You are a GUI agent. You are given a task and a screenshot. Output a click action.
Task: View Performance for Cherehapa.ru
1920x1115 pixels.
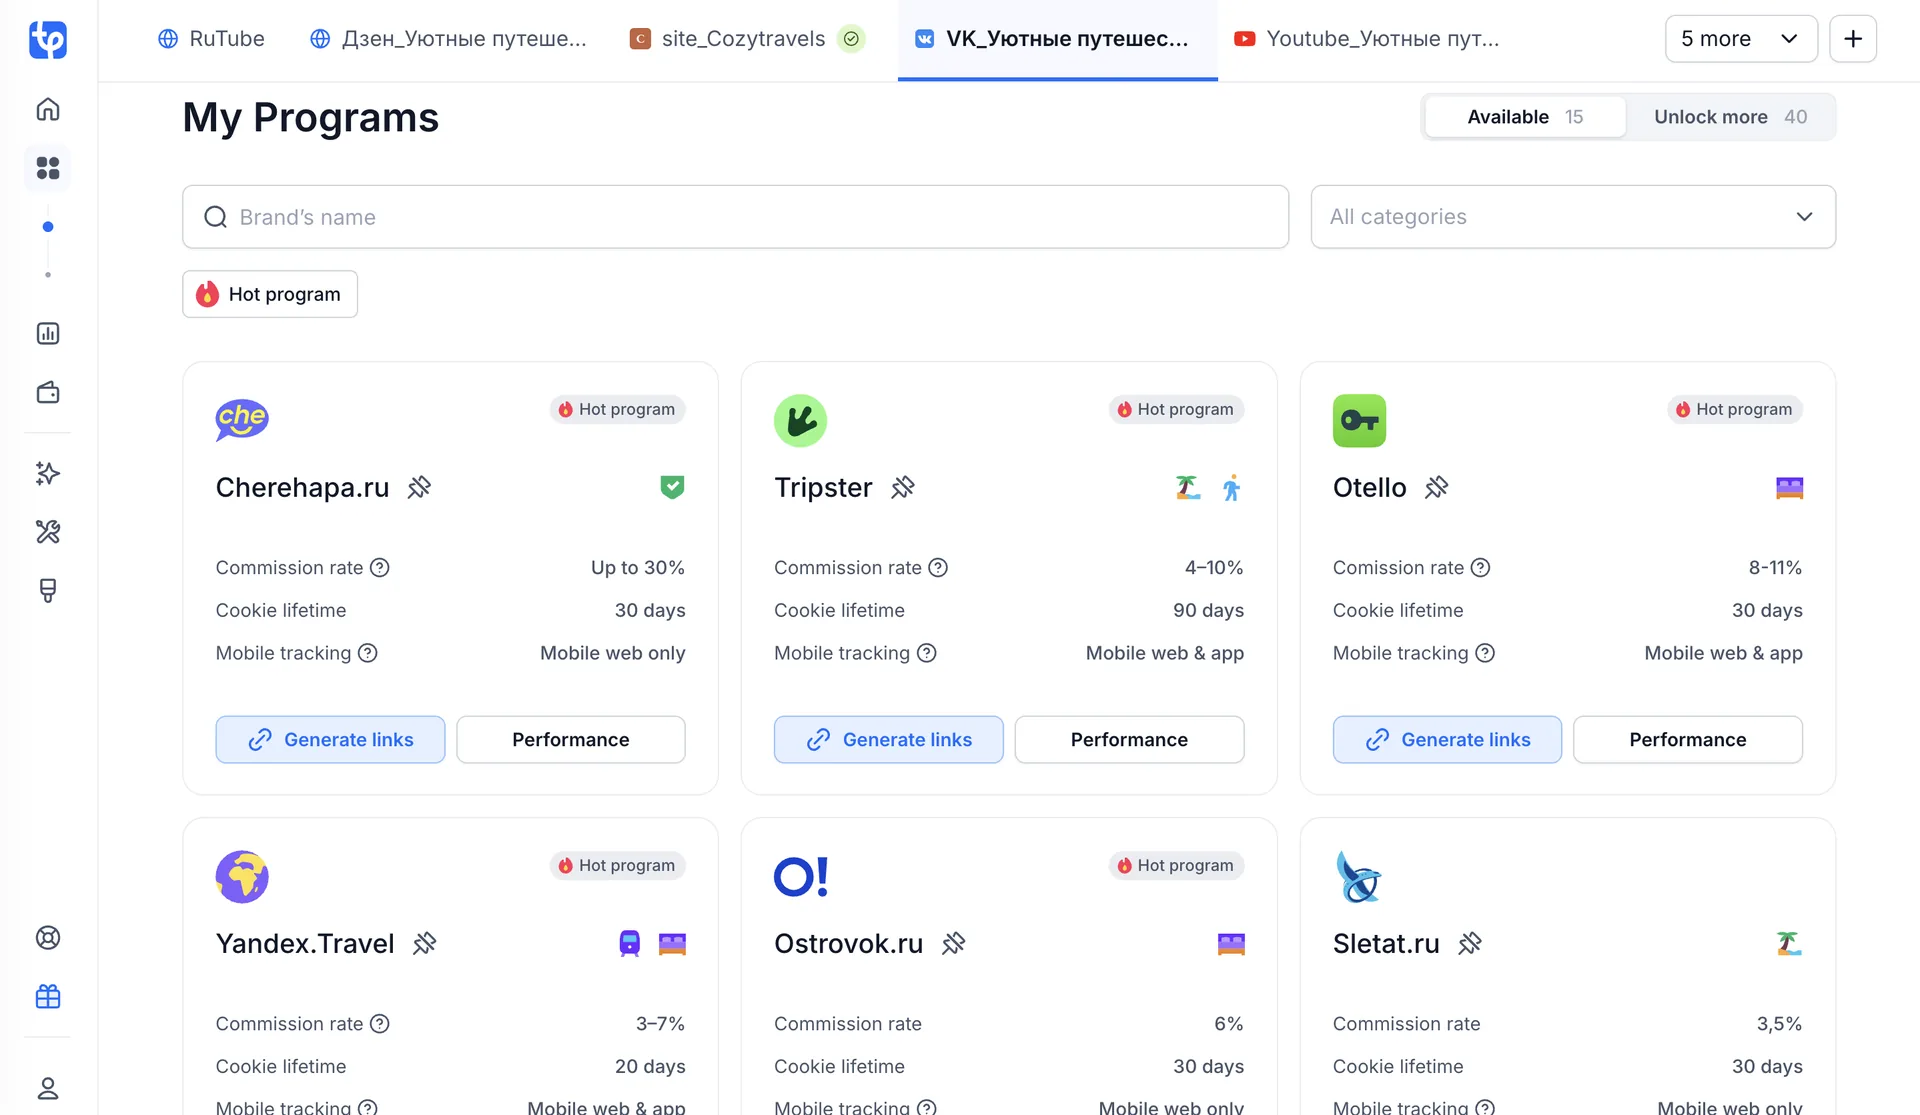[571, 740]
